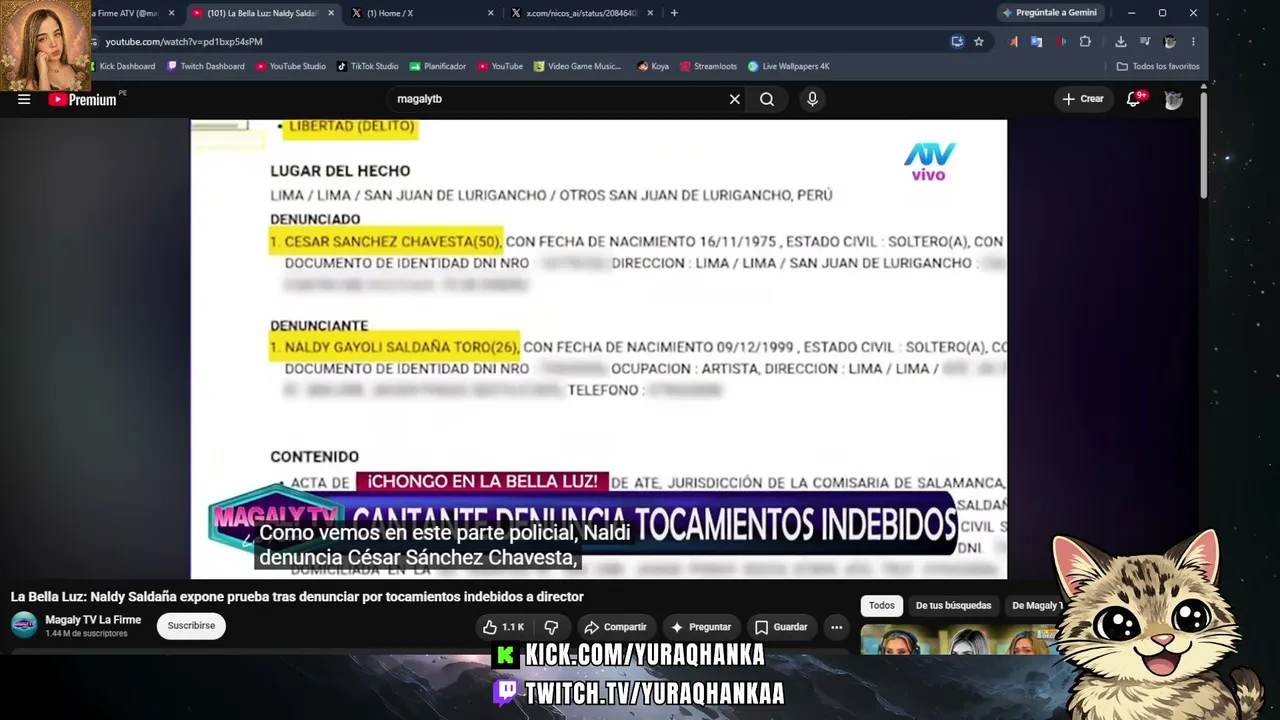Click the video player to pause
Image resolution: width=1280 pixels, height=720 pixels.
pyautogui.click(x=599, y=349)
